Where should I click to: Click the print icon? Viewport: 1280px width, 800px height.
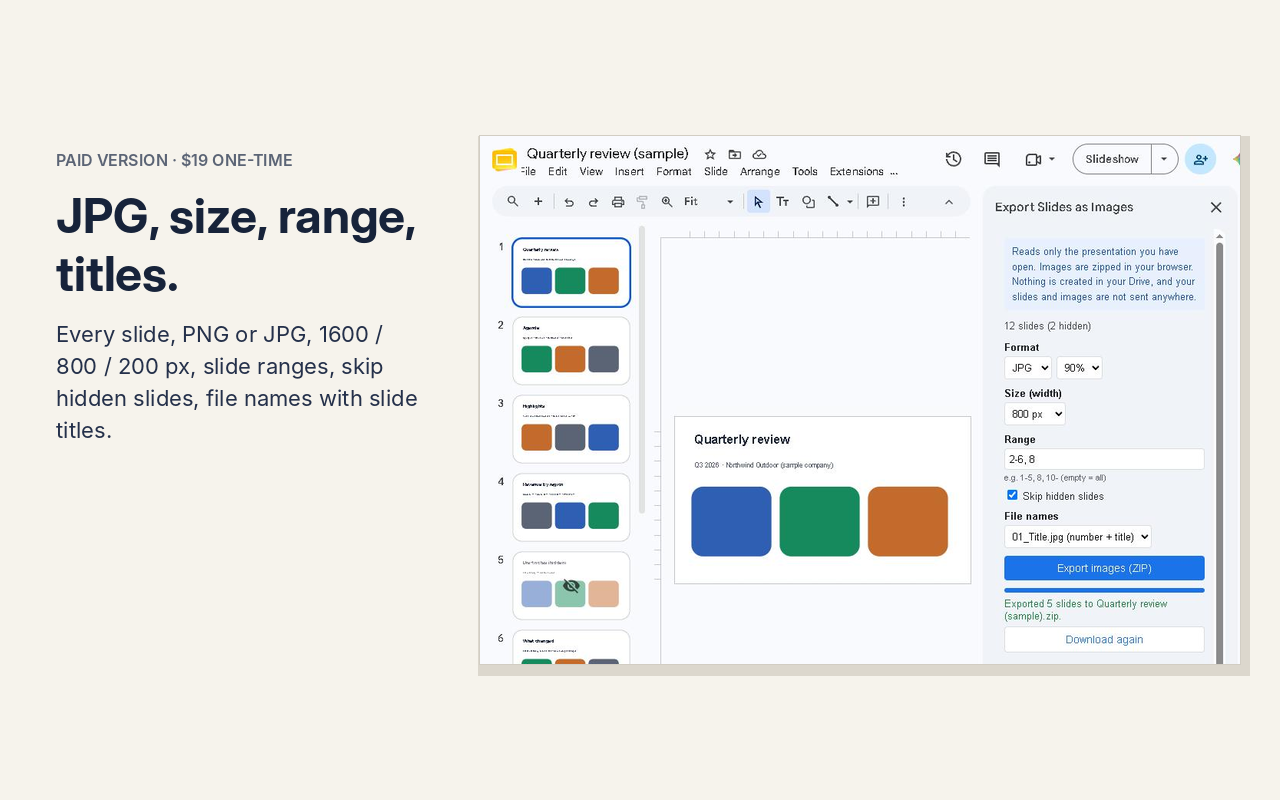tap(618, 202)
